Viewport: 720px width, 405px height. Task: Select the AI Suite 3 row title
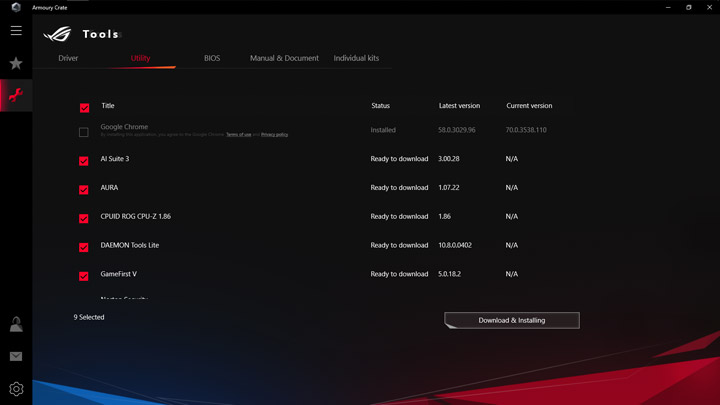[x=115, y=159]
